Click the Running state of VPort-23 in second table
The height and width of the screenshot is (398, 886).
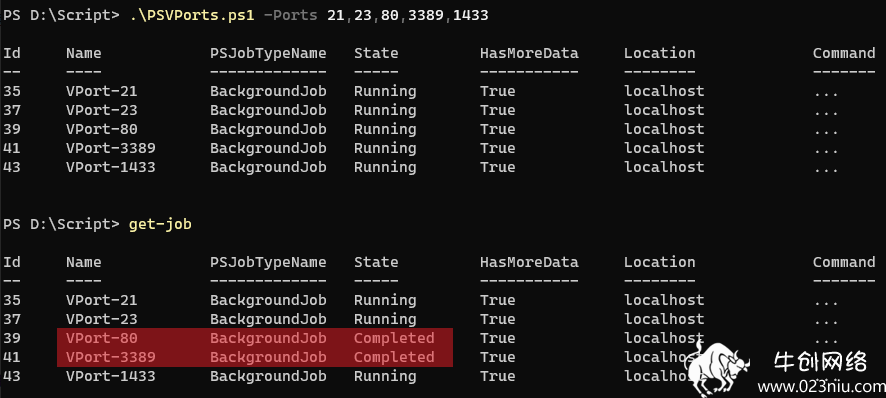385,319
